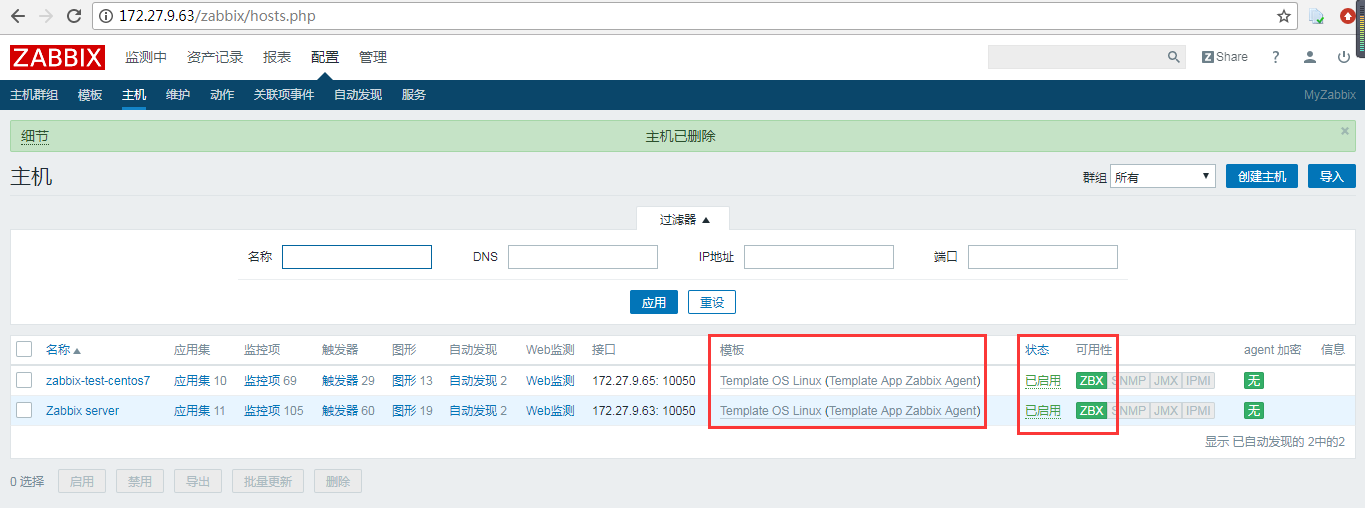
Task: Collapse the 过滤器 filter panel
Action: (684, 219)
